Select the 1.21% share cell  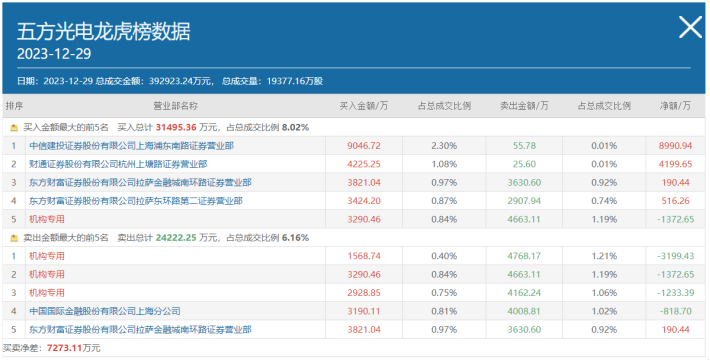click(604, 256)
